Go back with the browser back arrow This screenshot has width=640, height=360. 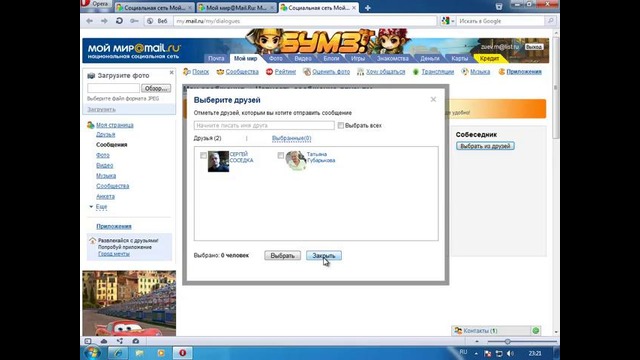coord(89,21)
